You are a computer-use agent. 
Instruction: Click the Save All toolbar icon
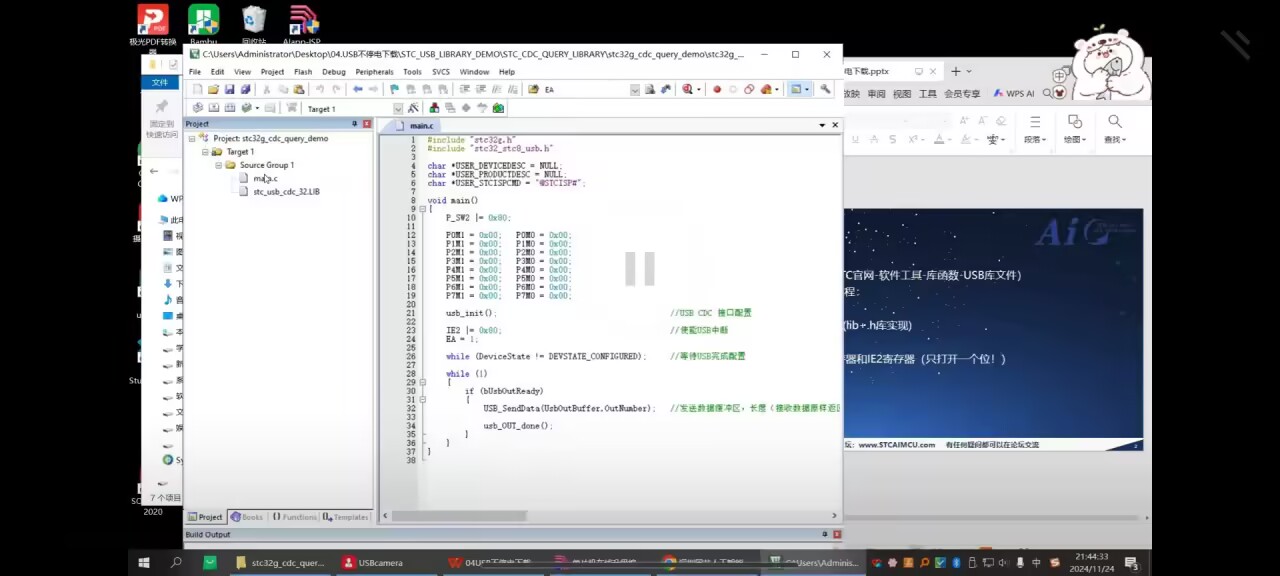[245, 89]
